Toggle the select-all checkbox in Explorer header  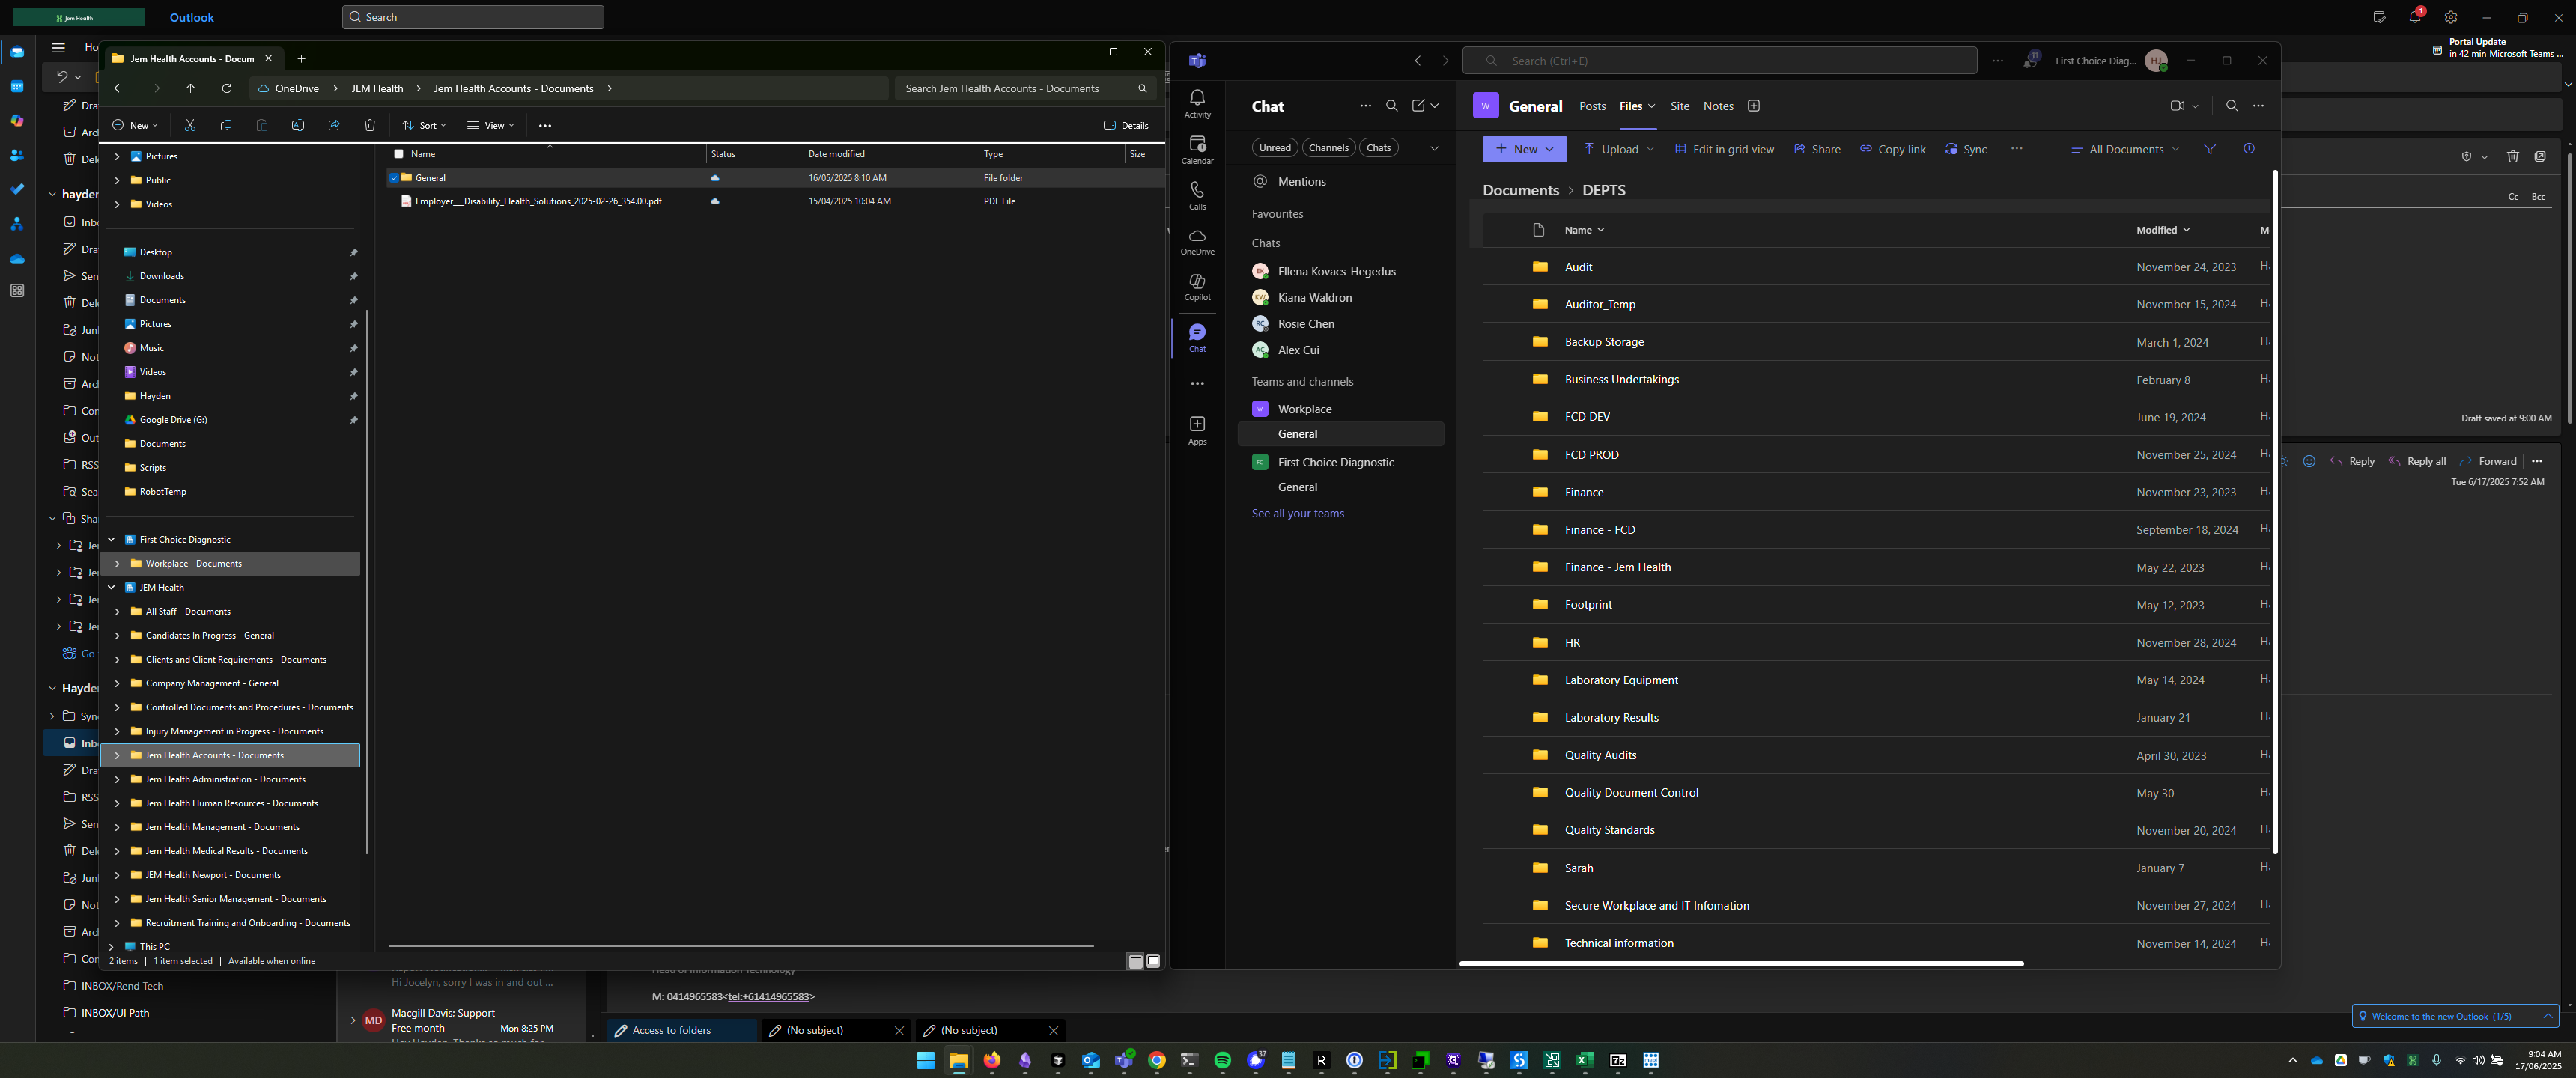pyautogui.click(x=399, y=154)
